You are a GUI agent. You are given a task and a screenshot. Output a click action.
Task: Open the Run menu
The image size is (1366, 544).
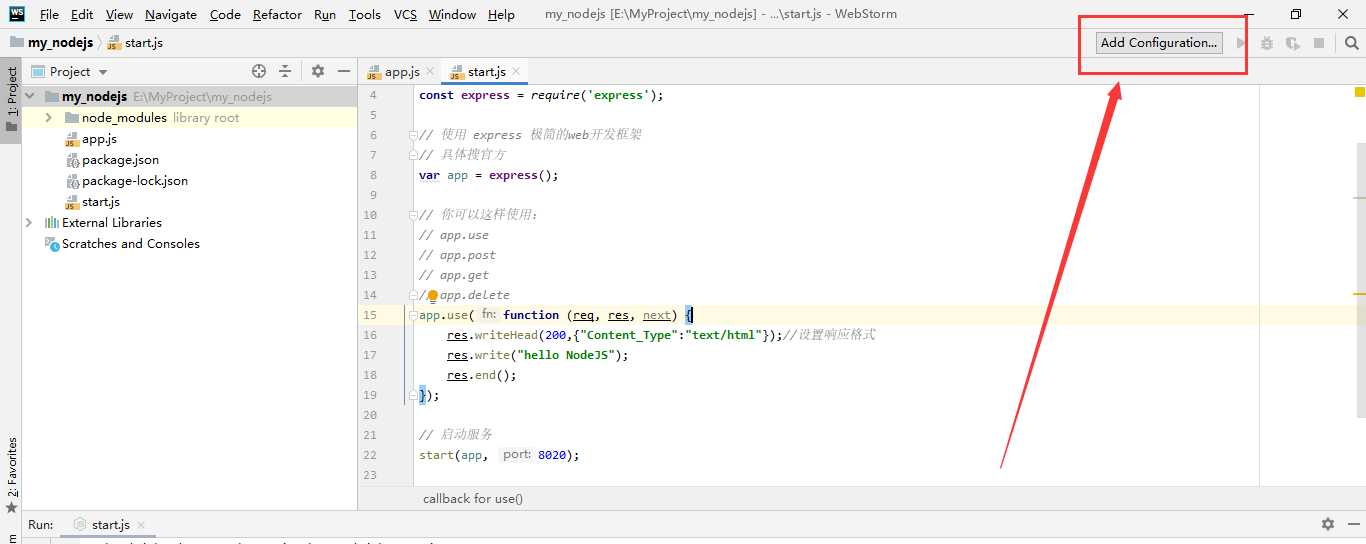[324, 14]
